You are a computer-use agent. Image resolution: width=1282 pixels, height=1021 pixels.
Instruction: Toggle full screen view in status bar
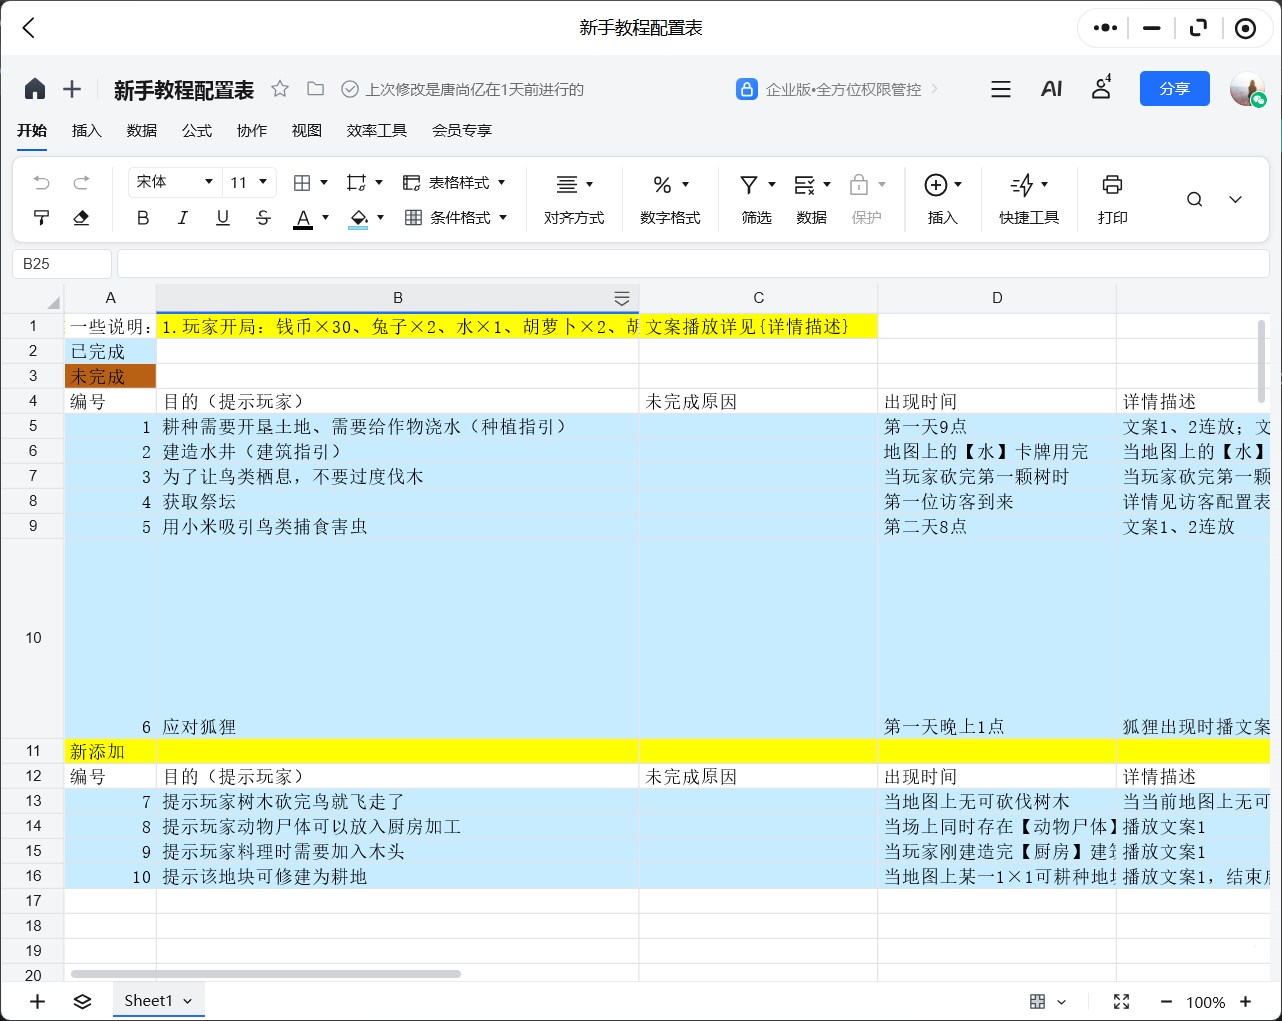click(x=1122, y=1002)
